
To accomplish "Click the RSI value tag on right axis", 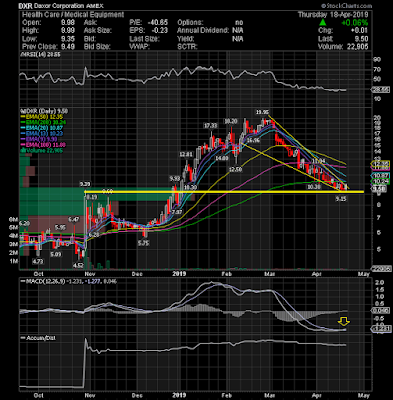I will pos(381,90).
